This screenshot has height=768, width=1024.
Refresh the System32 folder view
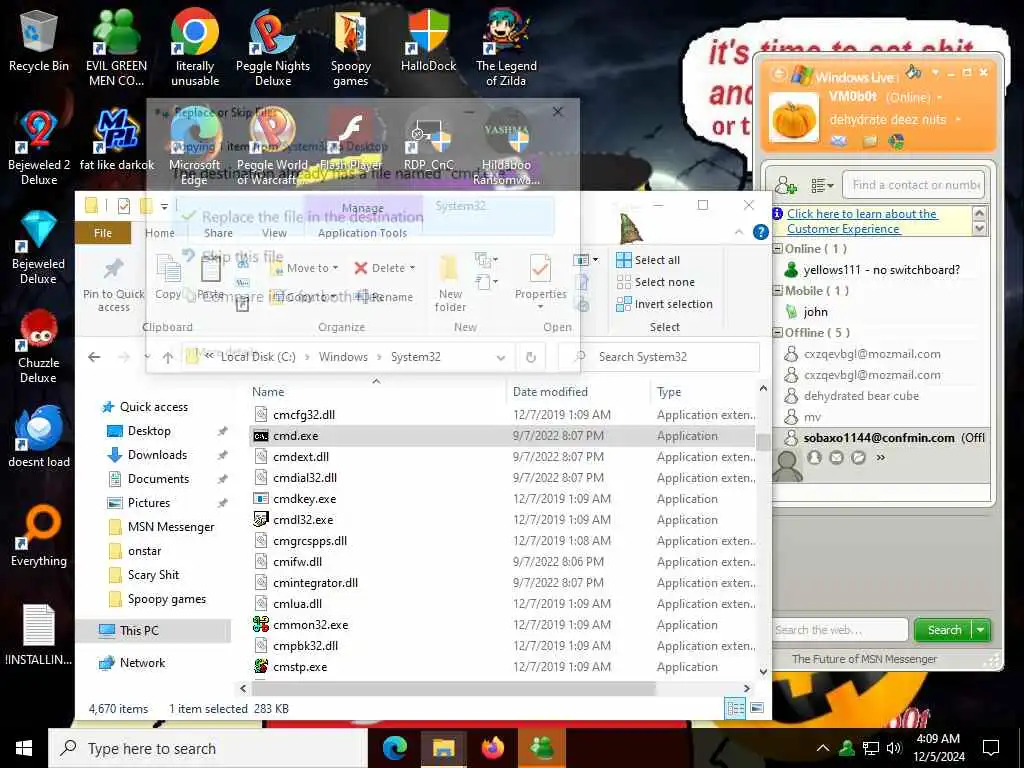(531, 357)
